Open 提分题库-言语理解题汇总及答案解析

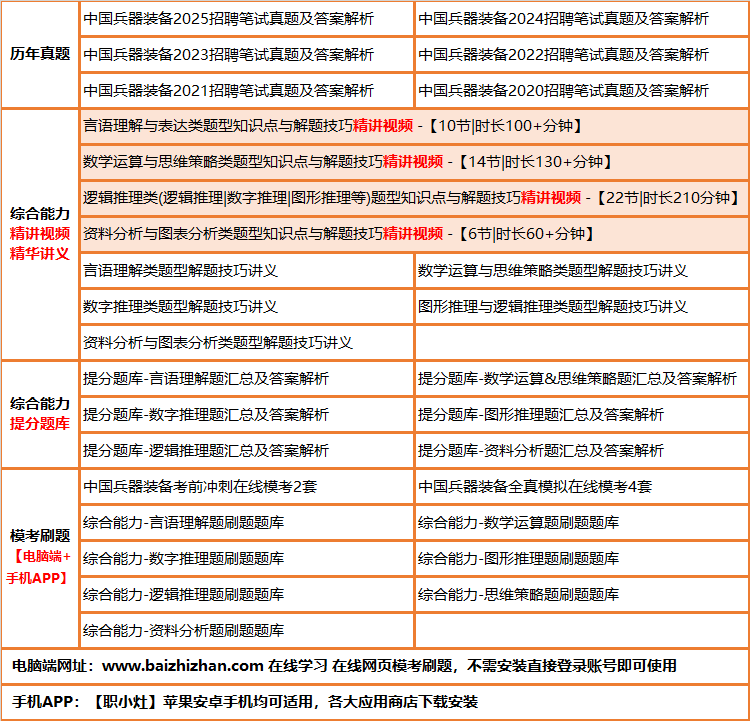(x=206, y=379)
